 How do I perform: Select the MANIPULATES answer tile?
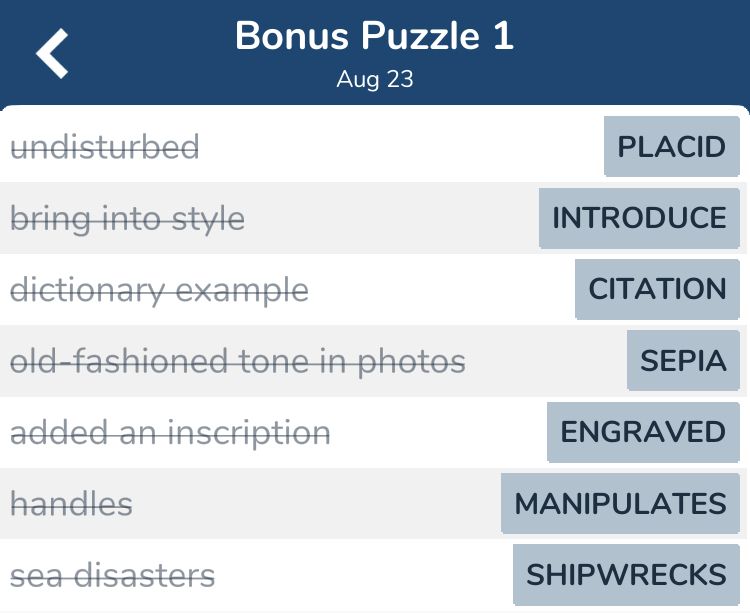click(x=620, y=503)
